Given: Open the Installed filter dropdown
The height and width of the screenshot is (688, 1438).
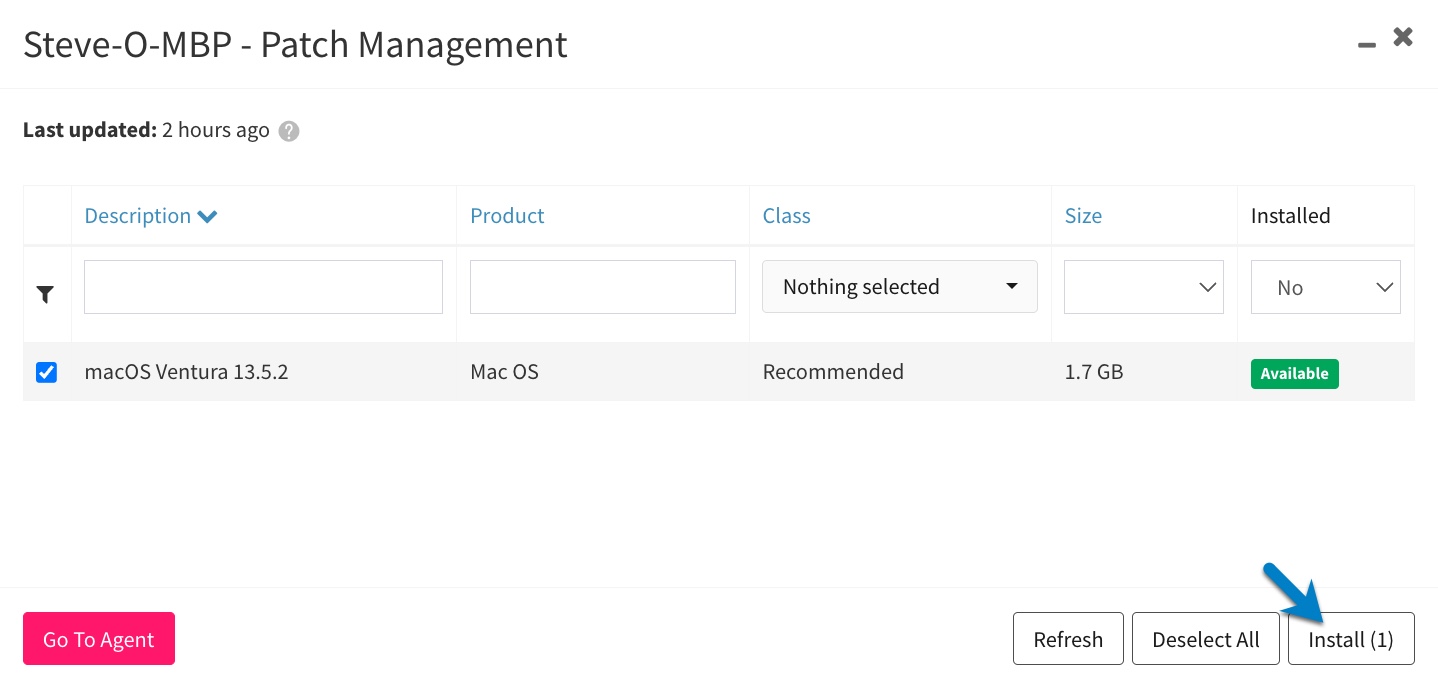Looking at the screenshot, I should tap(1326, 287).
